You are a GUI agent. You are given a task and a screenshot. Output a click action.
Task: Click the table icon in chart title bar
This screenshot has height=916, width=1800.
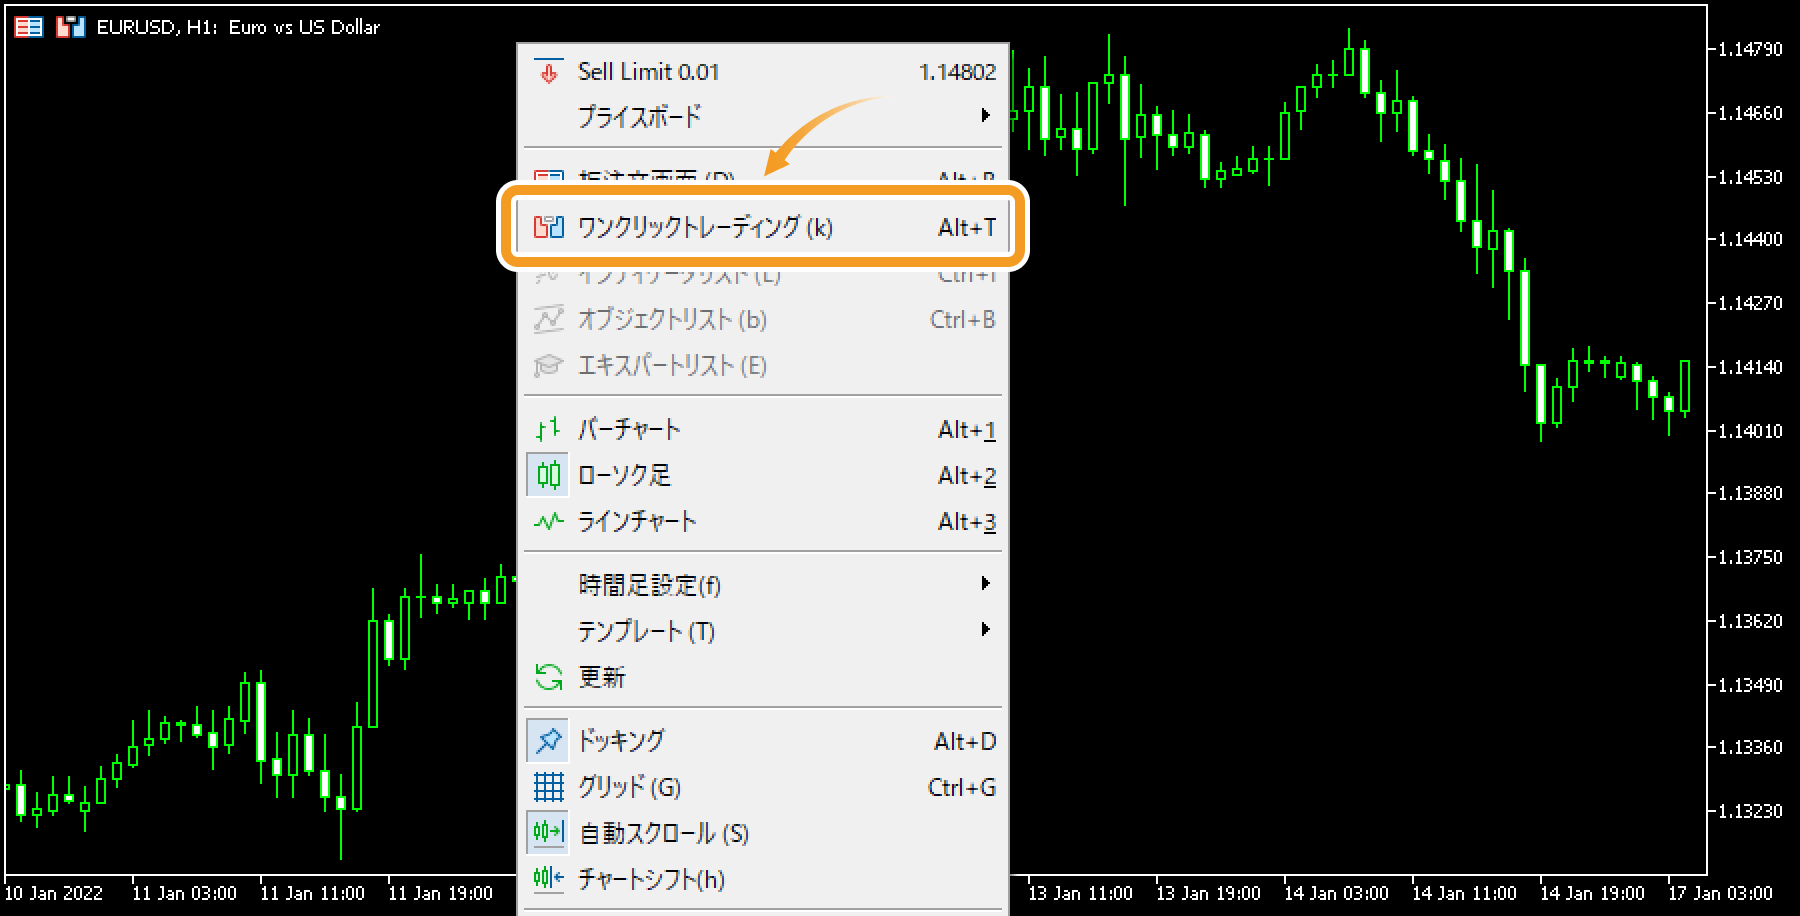29,27
